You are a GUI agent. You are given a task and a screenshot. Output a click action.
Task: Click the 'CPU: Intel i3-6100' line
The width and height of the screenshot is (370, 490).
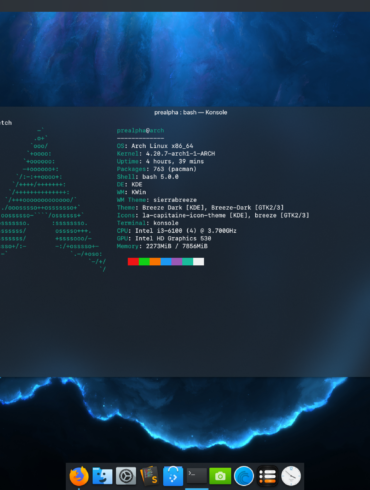[177, 231]
